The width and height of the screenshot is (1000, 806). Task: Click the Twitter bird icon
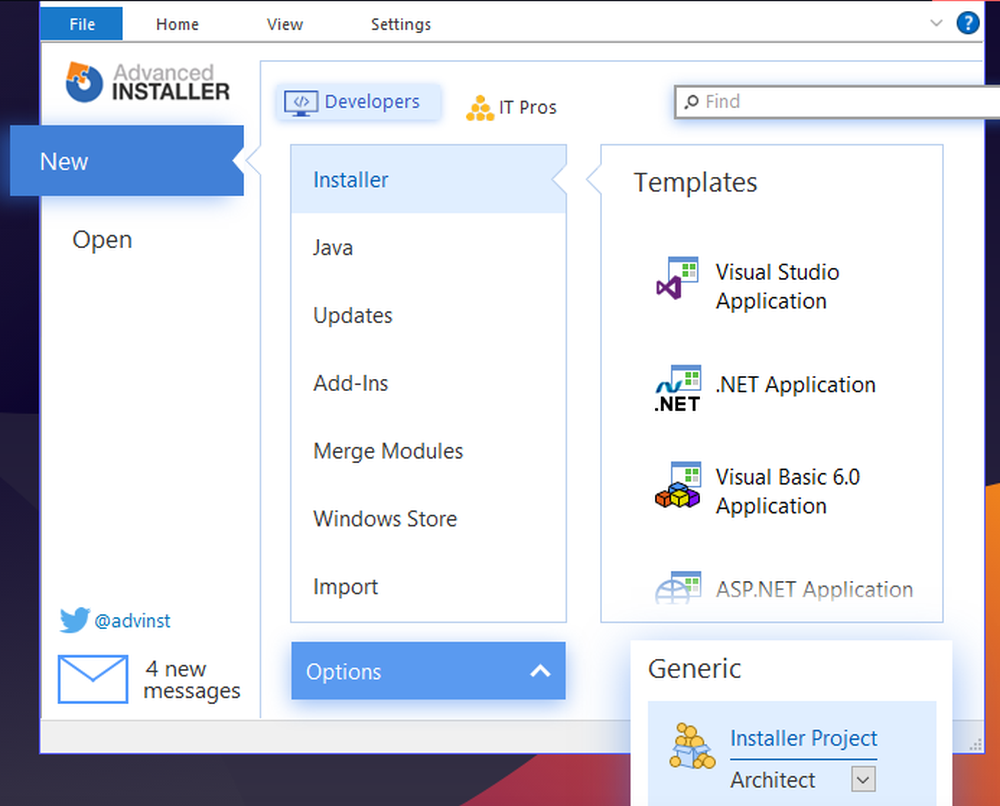(x=75, y=620)
